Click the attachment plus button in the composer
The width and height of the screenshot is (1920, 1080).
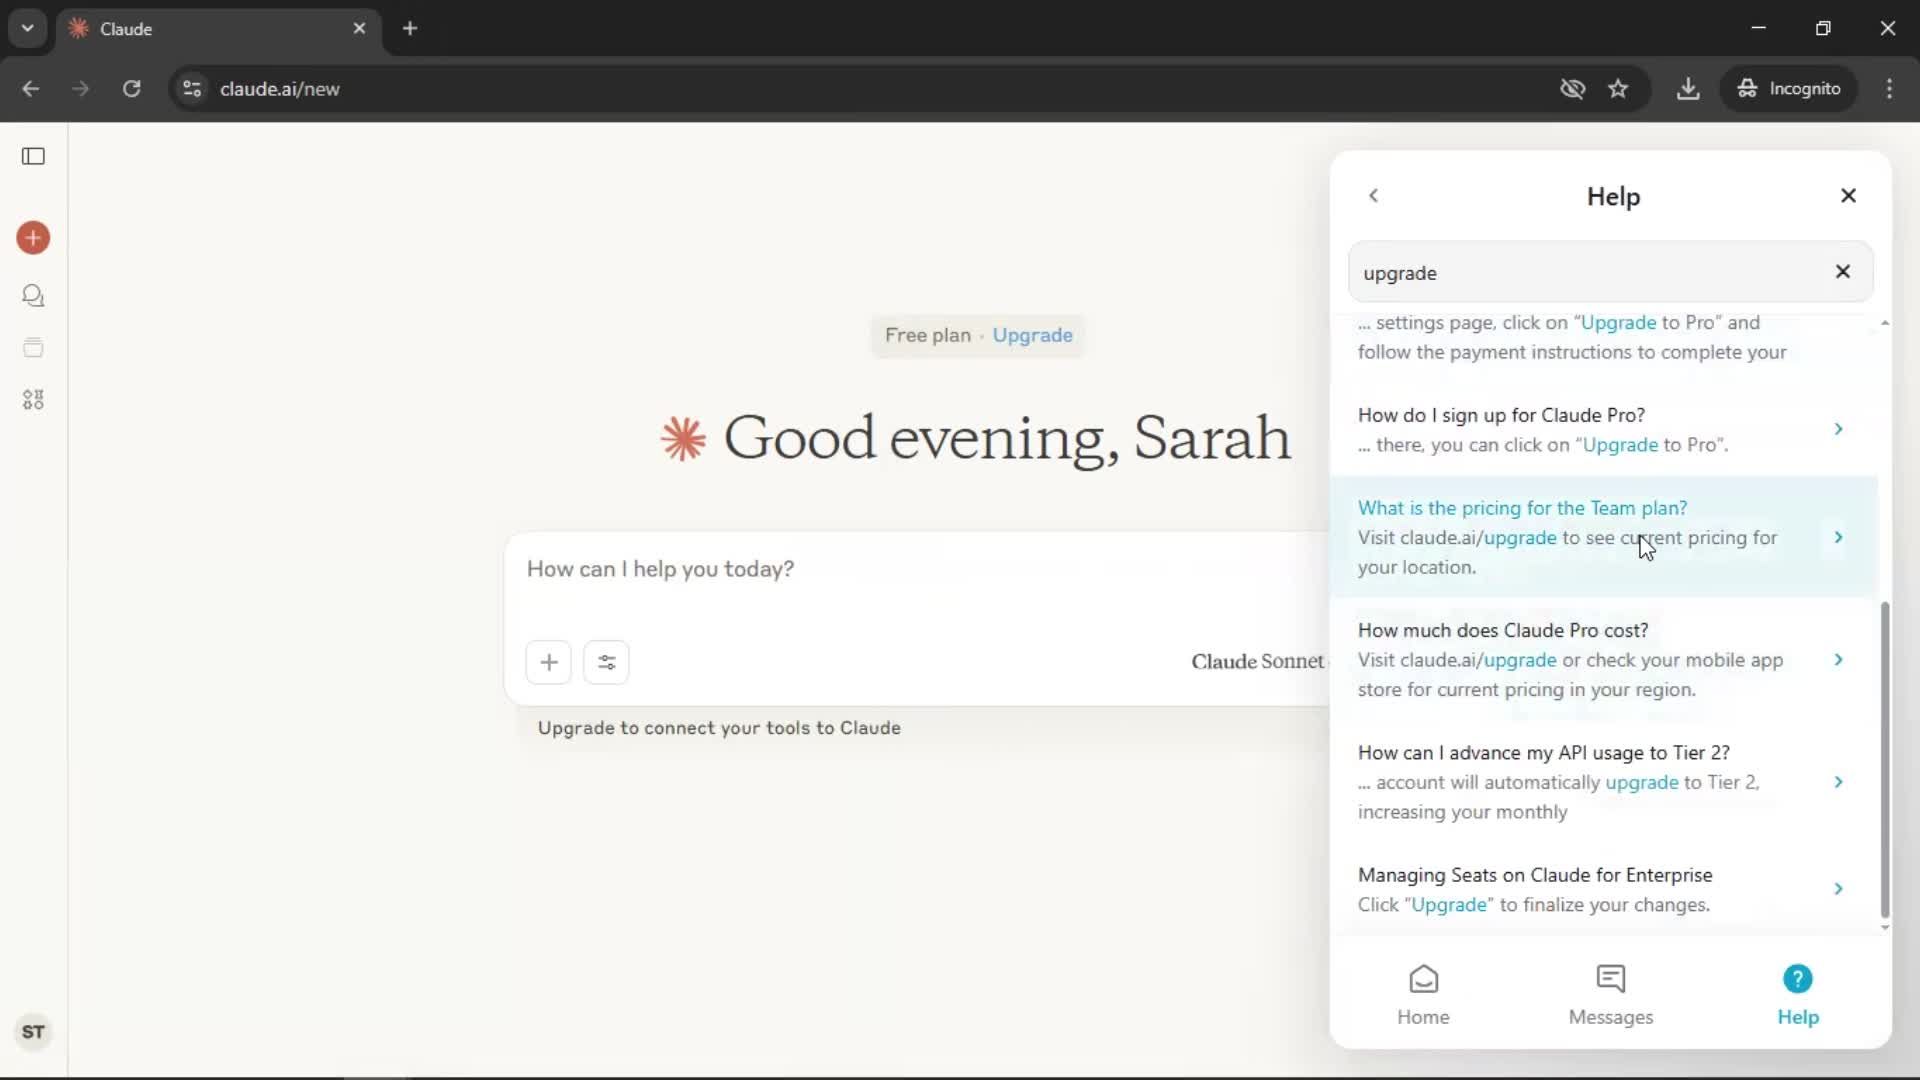[x=548, y=662]
